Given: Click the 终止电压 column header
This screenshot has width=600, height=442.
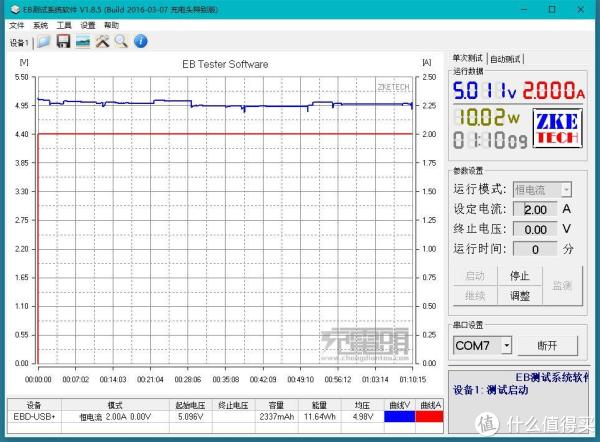Looking at the screenshot, I should [233, 405].
